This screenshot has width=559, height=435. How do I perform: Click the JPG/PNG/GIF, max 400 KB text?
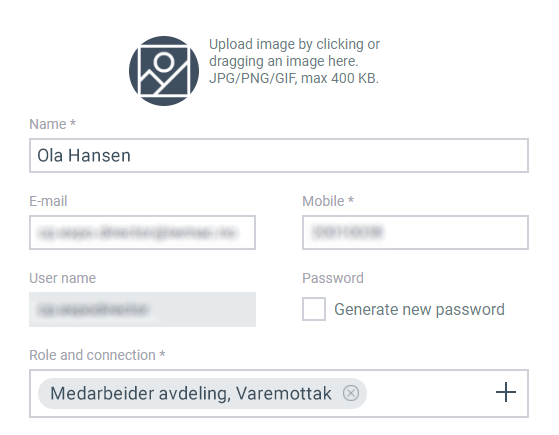(x=294, y=78)
